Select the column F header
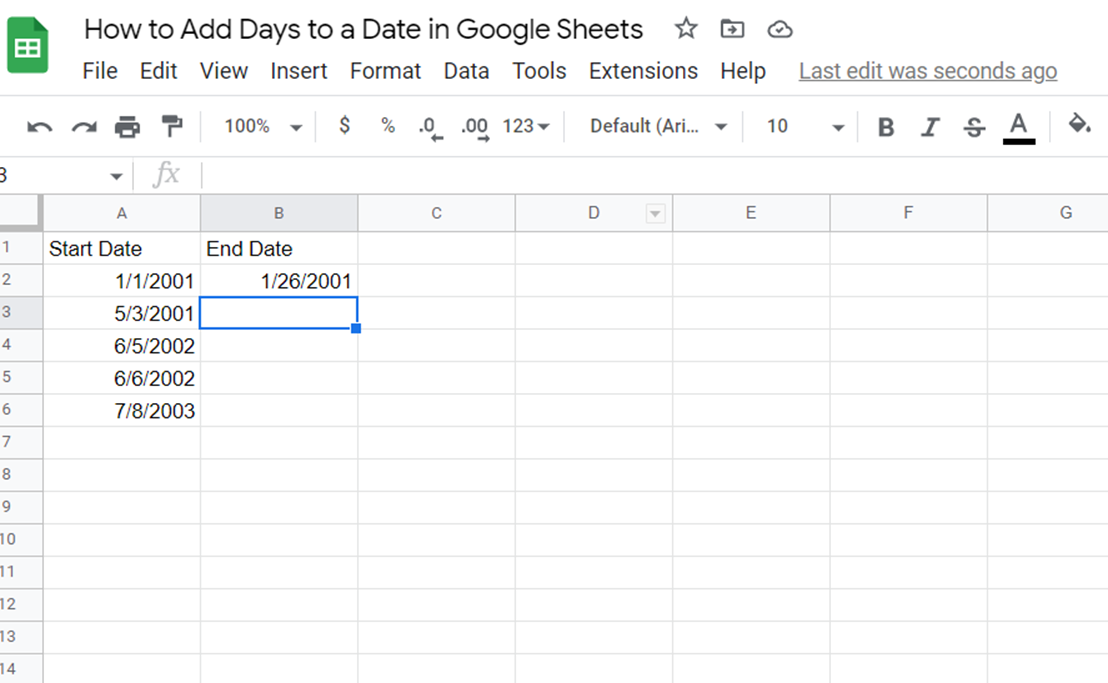Screen dimensions: 1108x683 [908, 213]
